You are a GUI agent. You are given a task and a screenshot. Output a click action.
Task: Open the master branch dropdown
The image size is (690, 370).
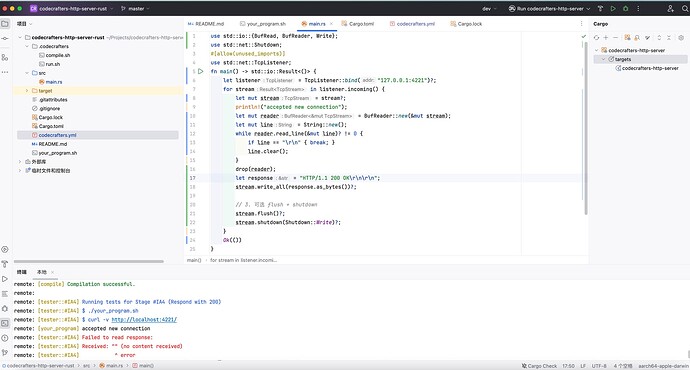pos(135,8)
